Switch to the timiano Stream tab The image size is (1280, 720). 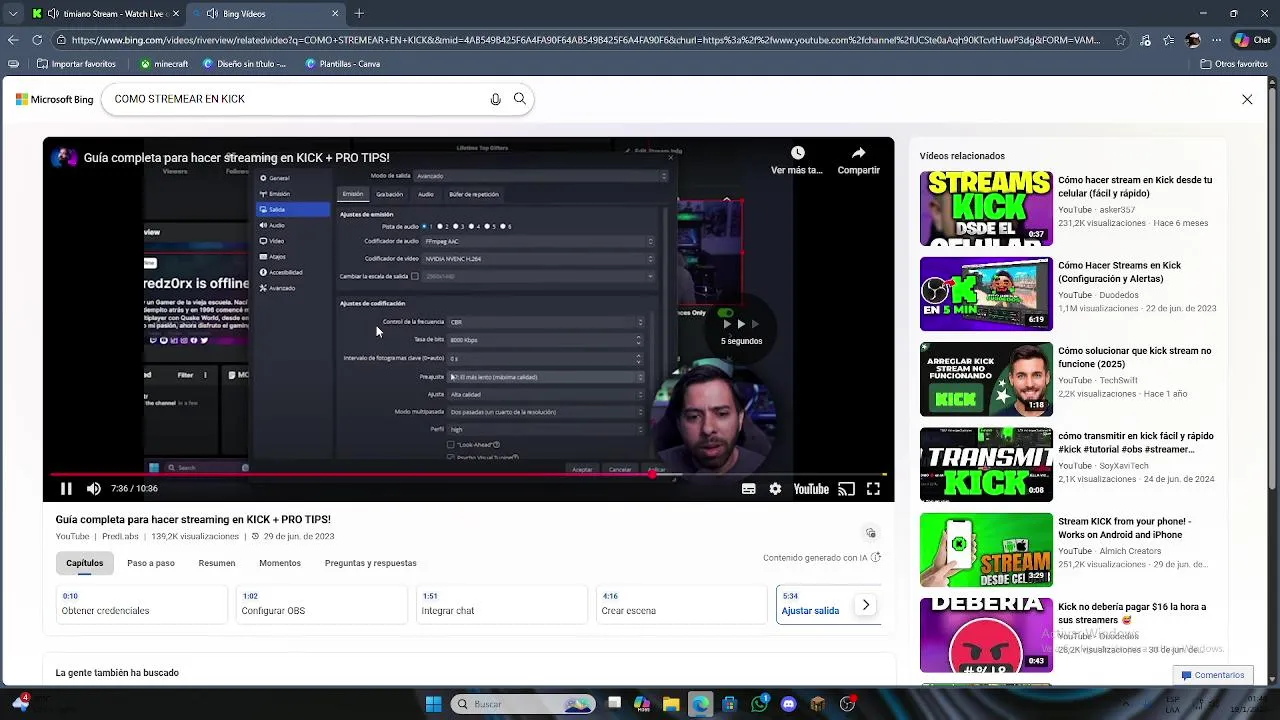[105, 14]
